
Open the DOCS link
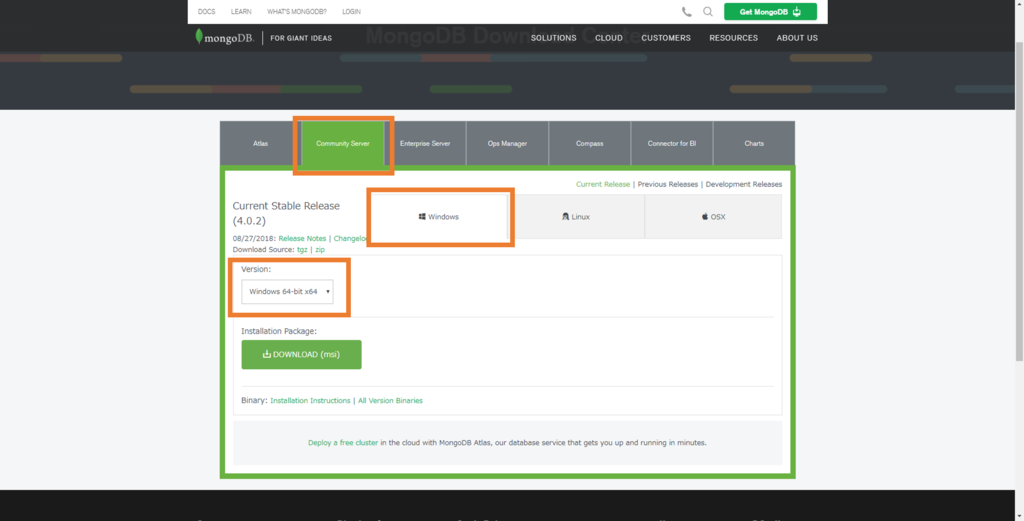point(206,12)
